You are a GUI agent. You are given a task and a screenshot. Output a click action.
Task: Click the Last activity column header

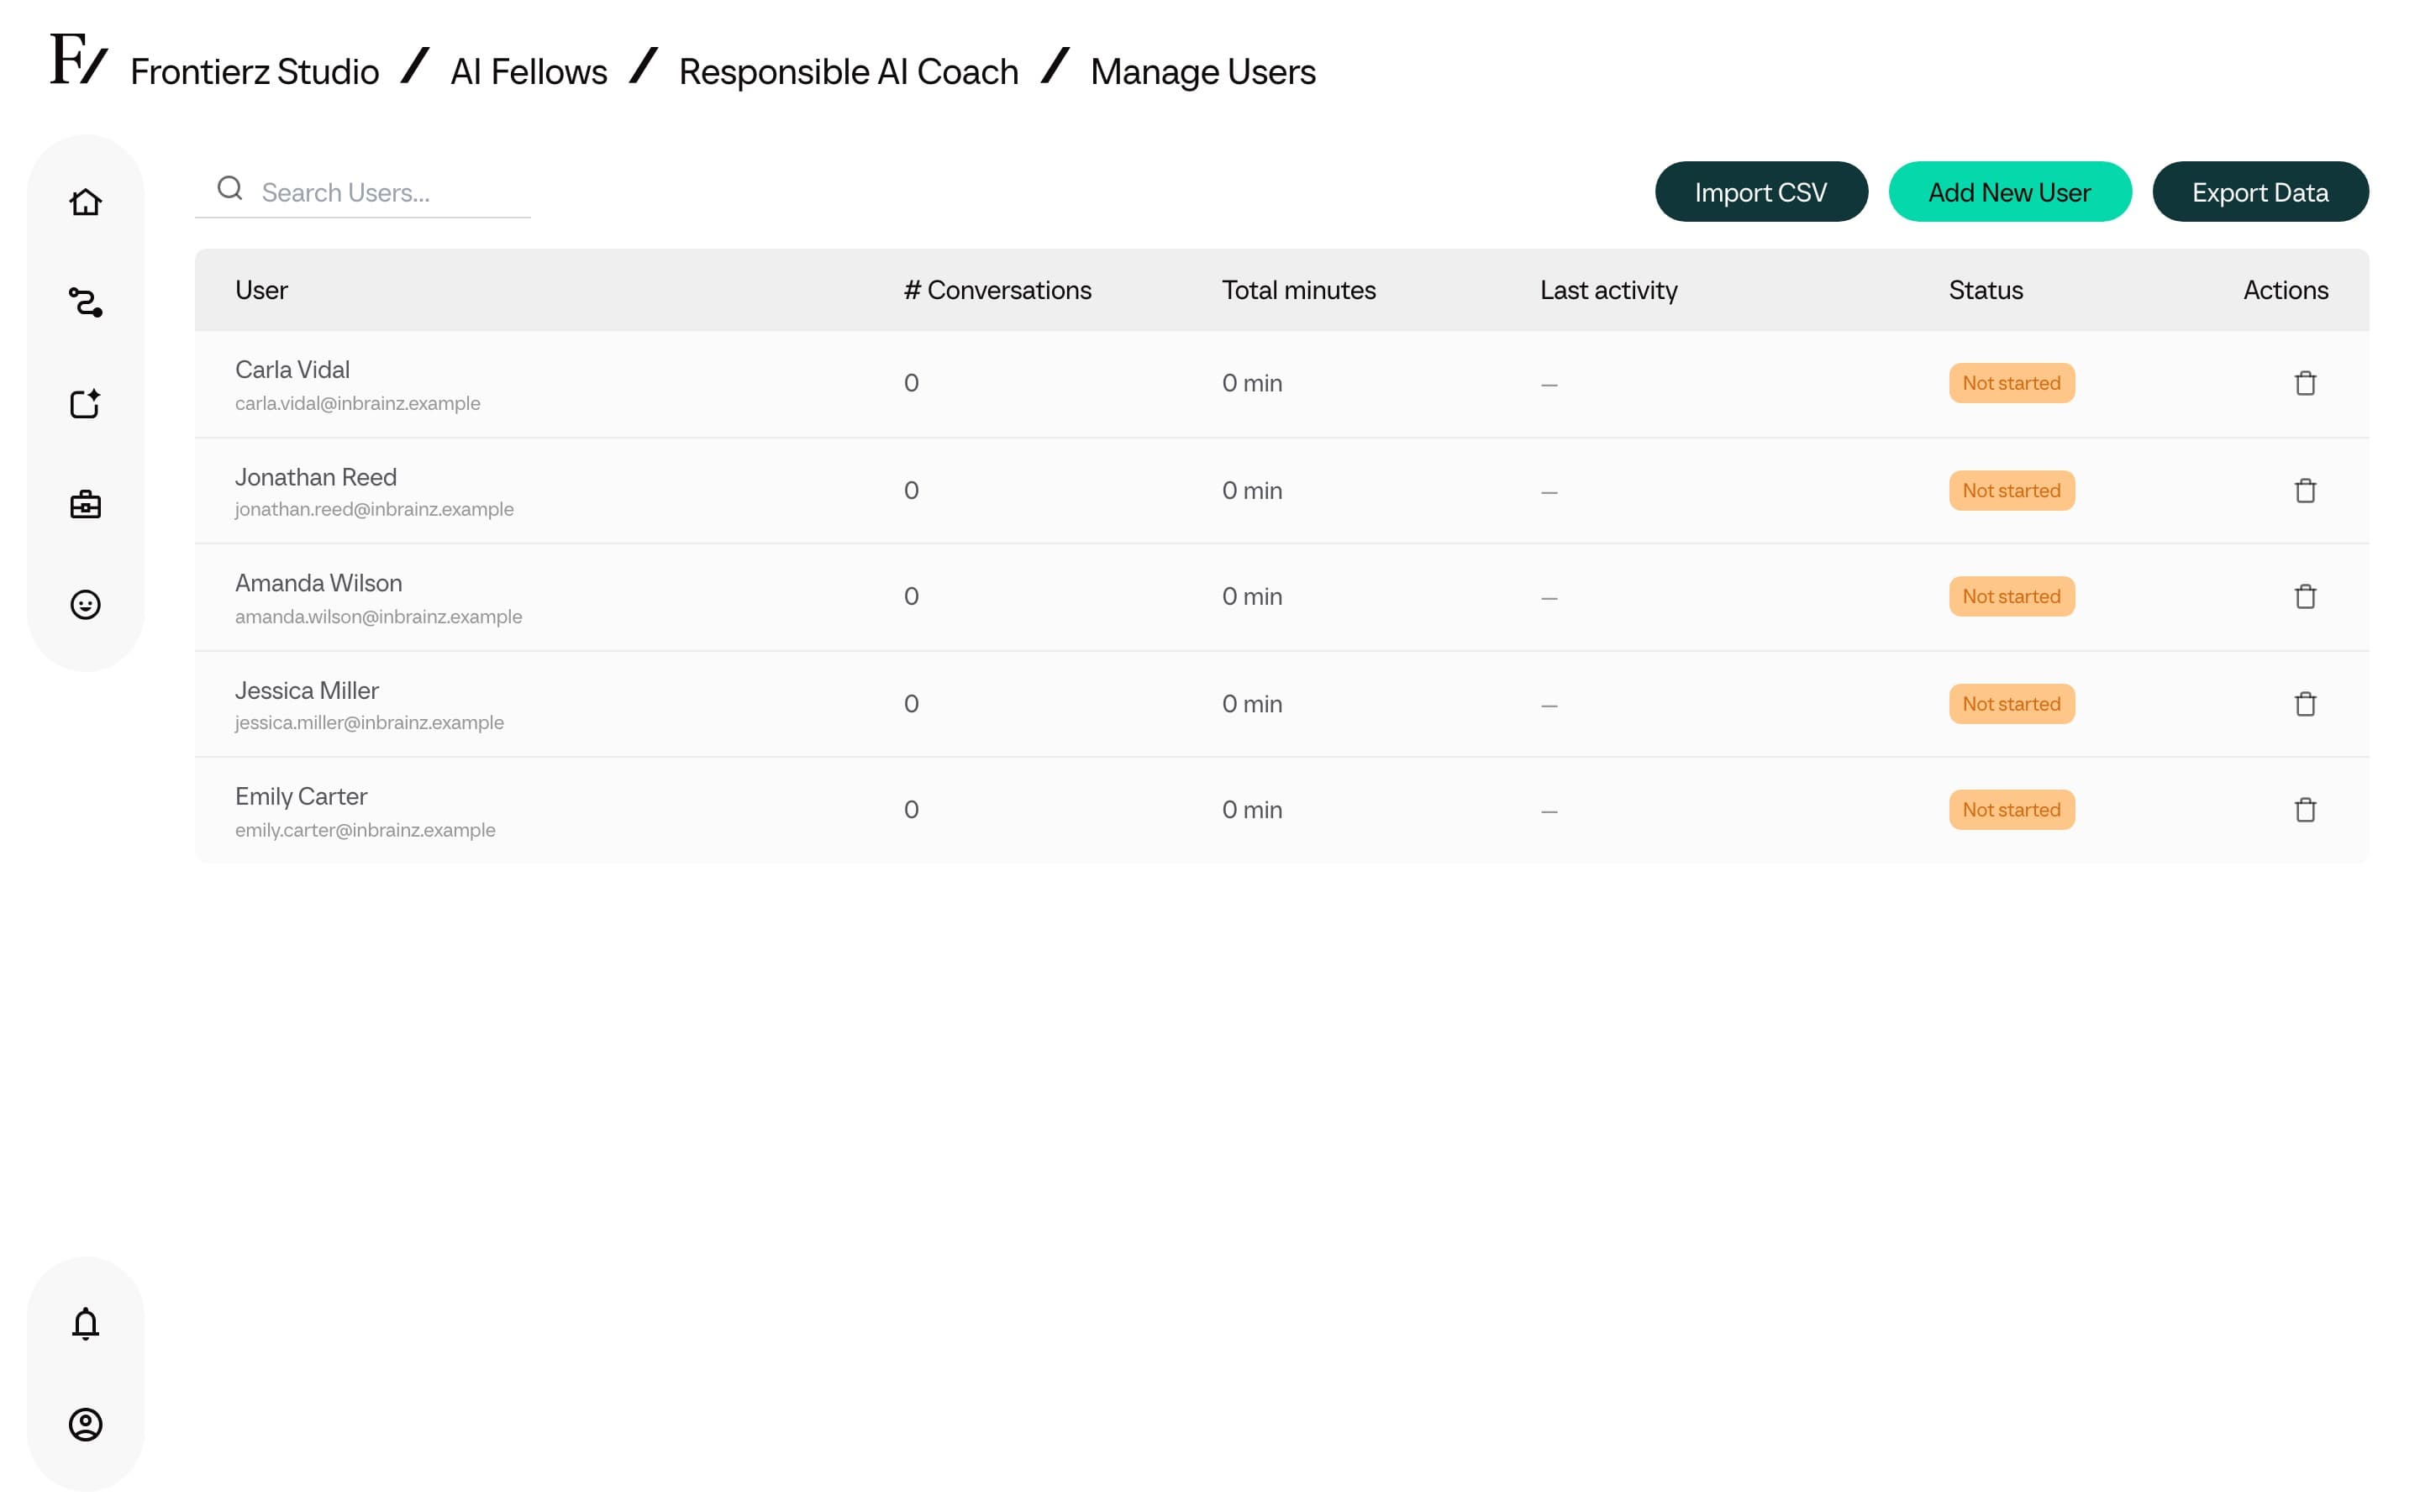[1608, 290]
